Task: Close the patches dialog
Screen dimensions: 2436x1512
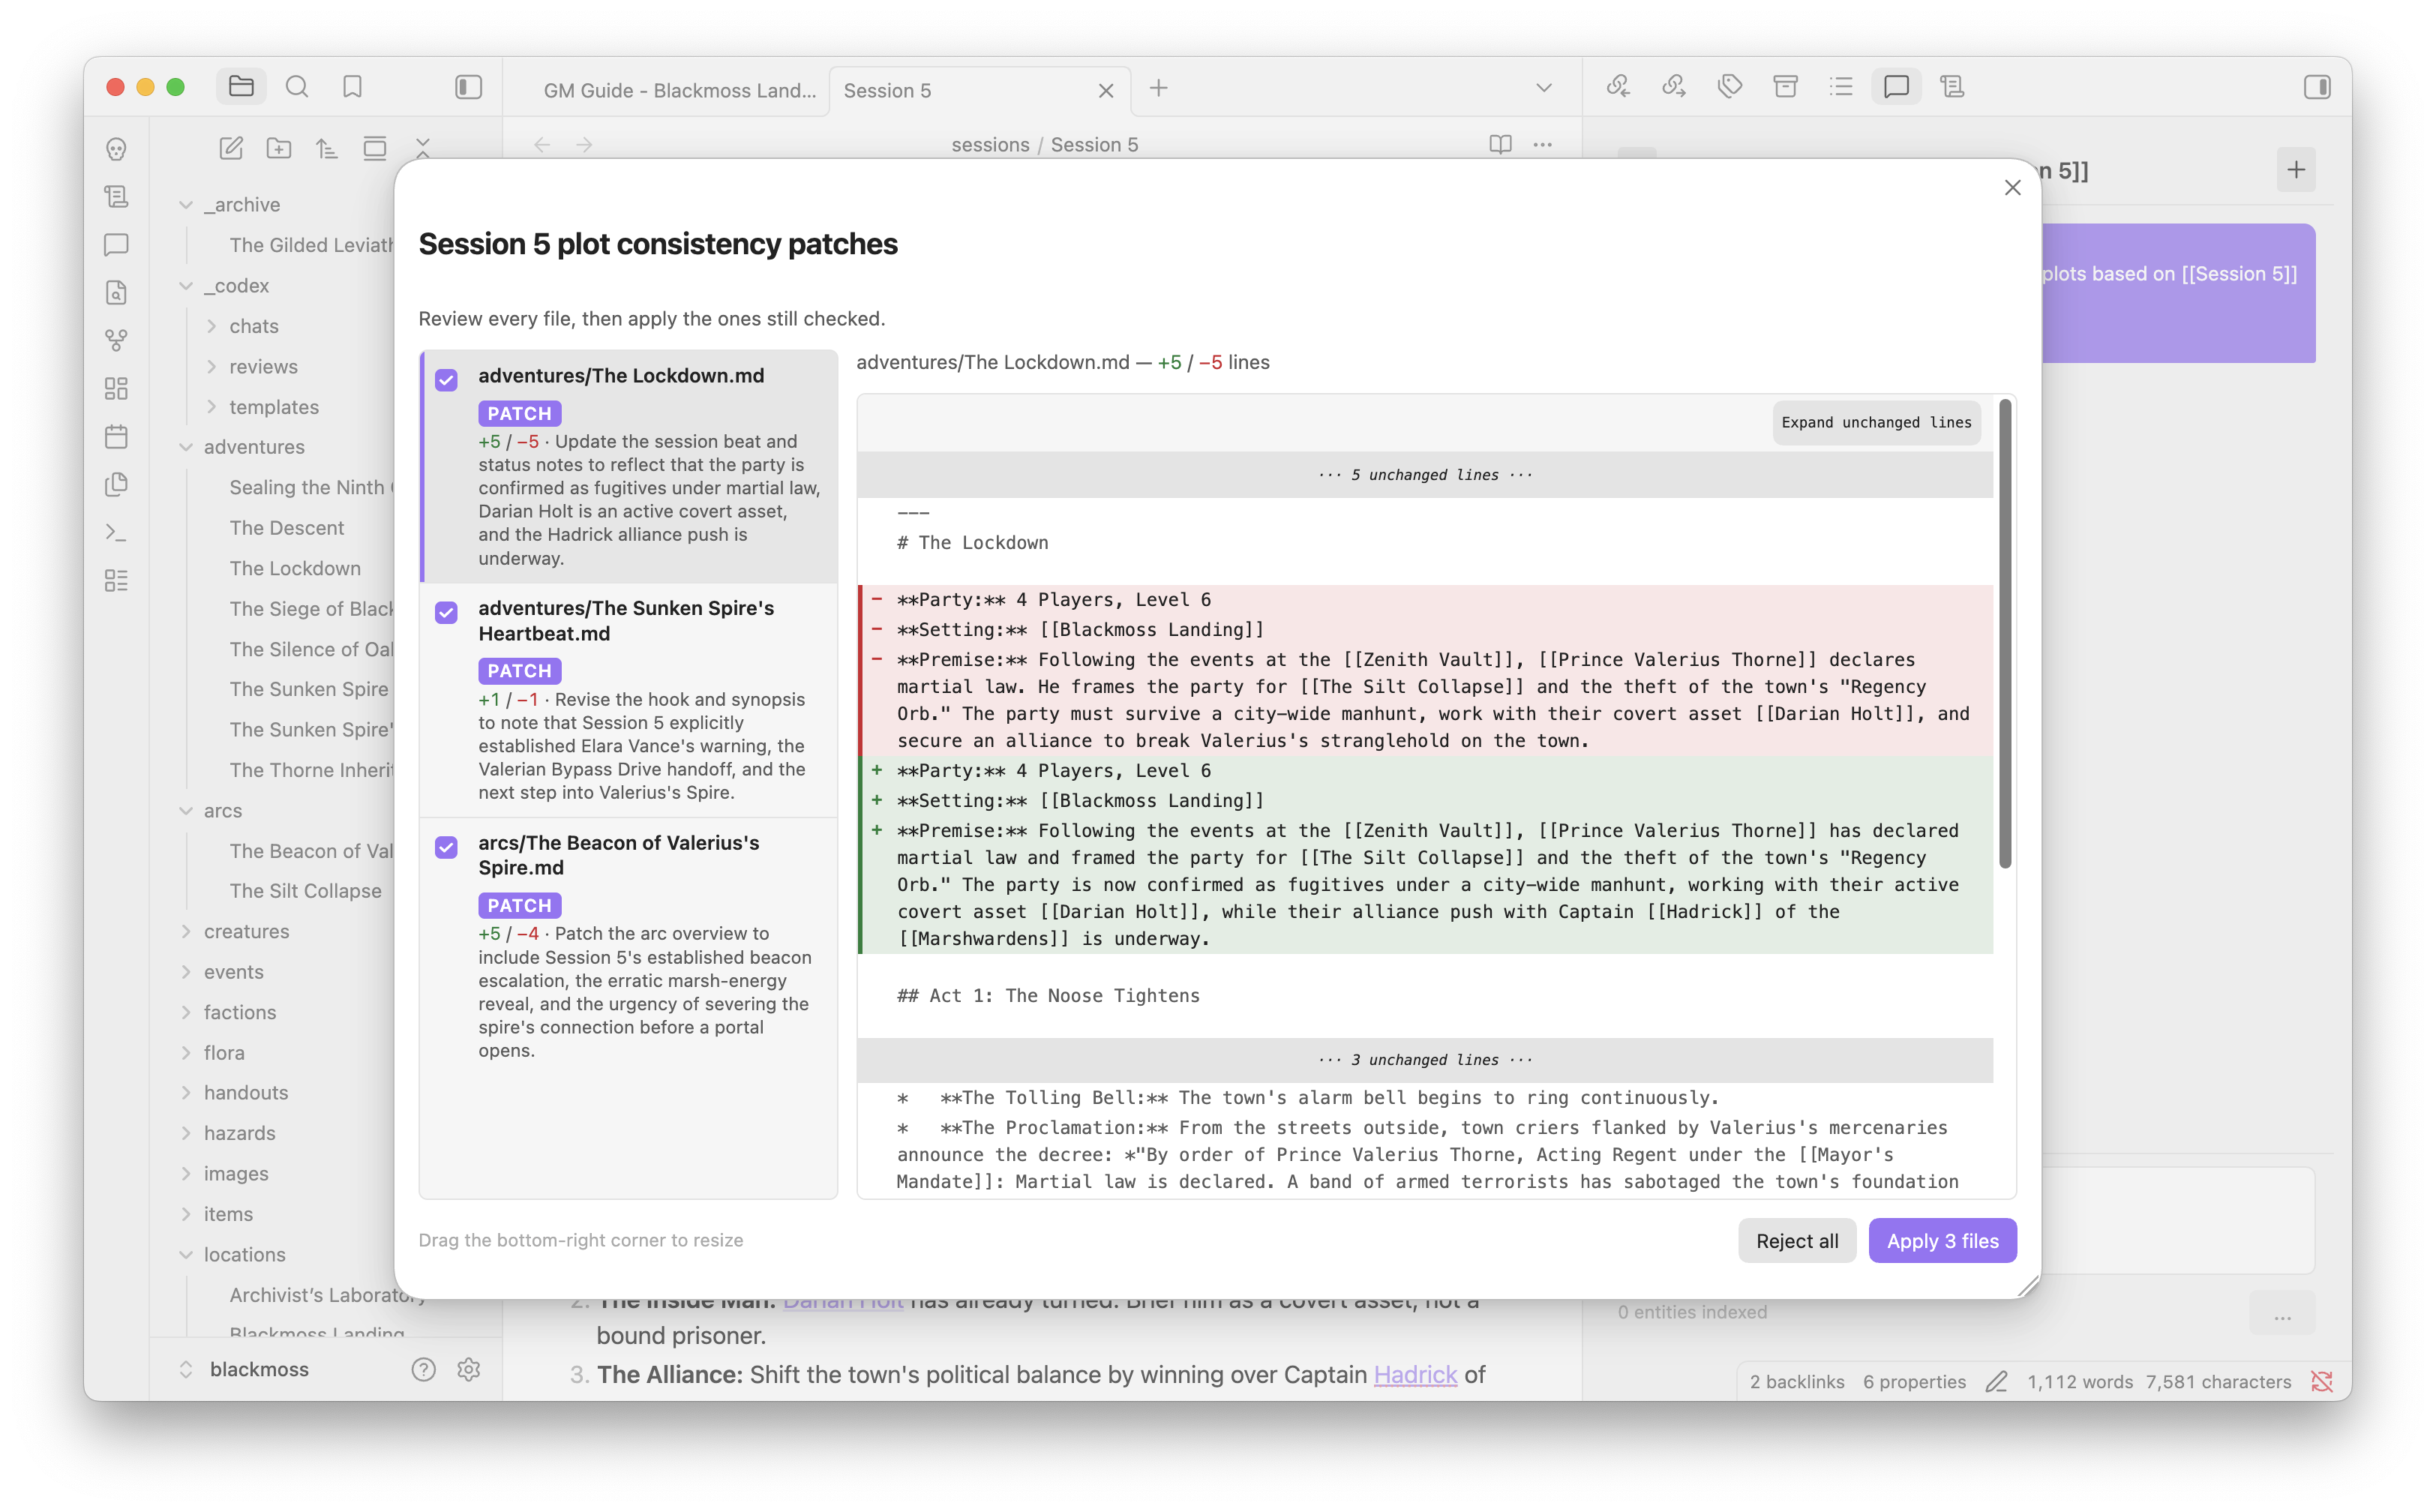Action: coord(2012,188)
